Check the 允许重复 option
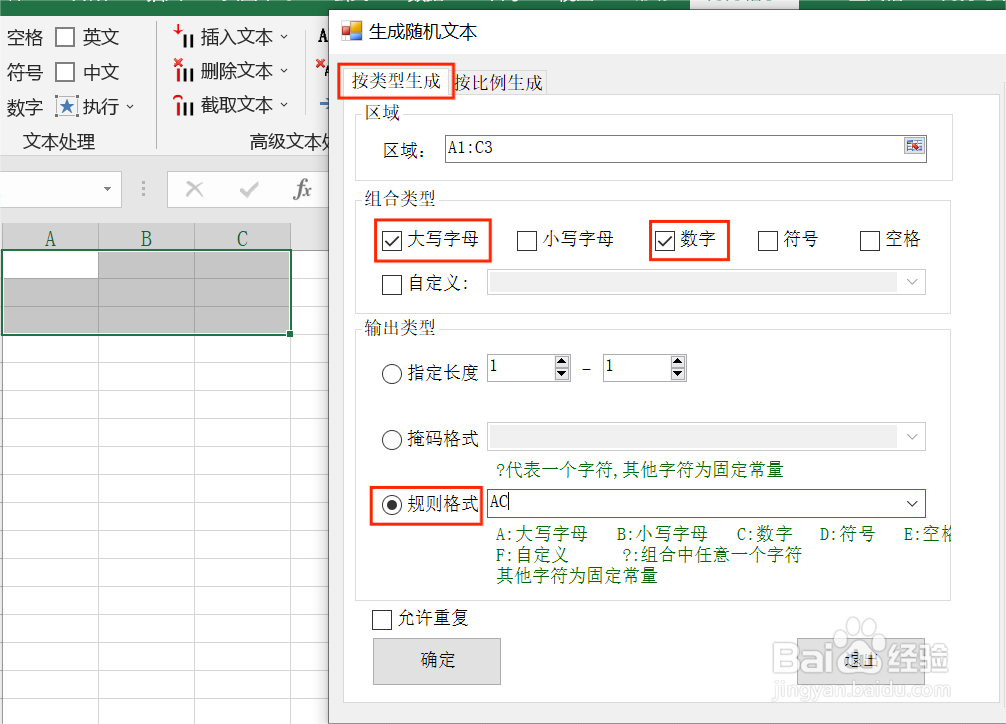1006x724 pixels. [x=381, y=619]
